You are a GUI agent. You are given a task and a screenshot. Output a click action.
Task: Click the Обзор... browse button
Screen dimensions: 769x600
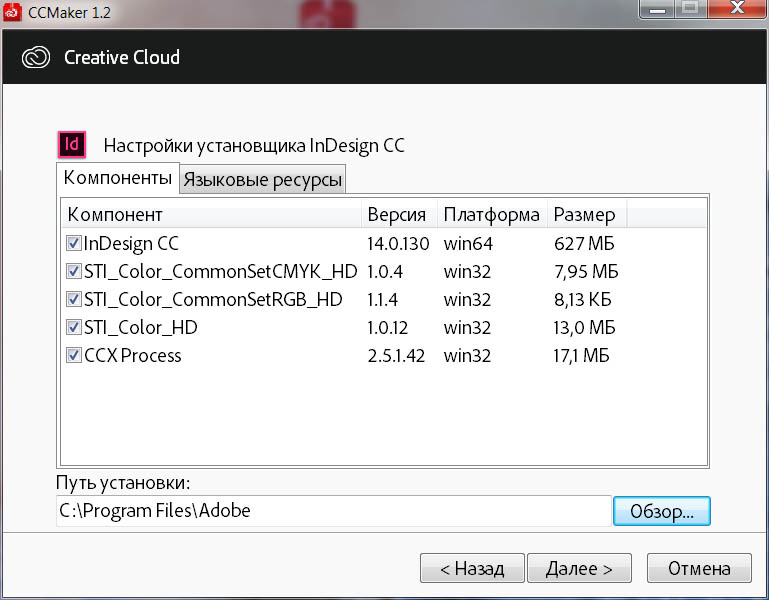tap(662, 511)
